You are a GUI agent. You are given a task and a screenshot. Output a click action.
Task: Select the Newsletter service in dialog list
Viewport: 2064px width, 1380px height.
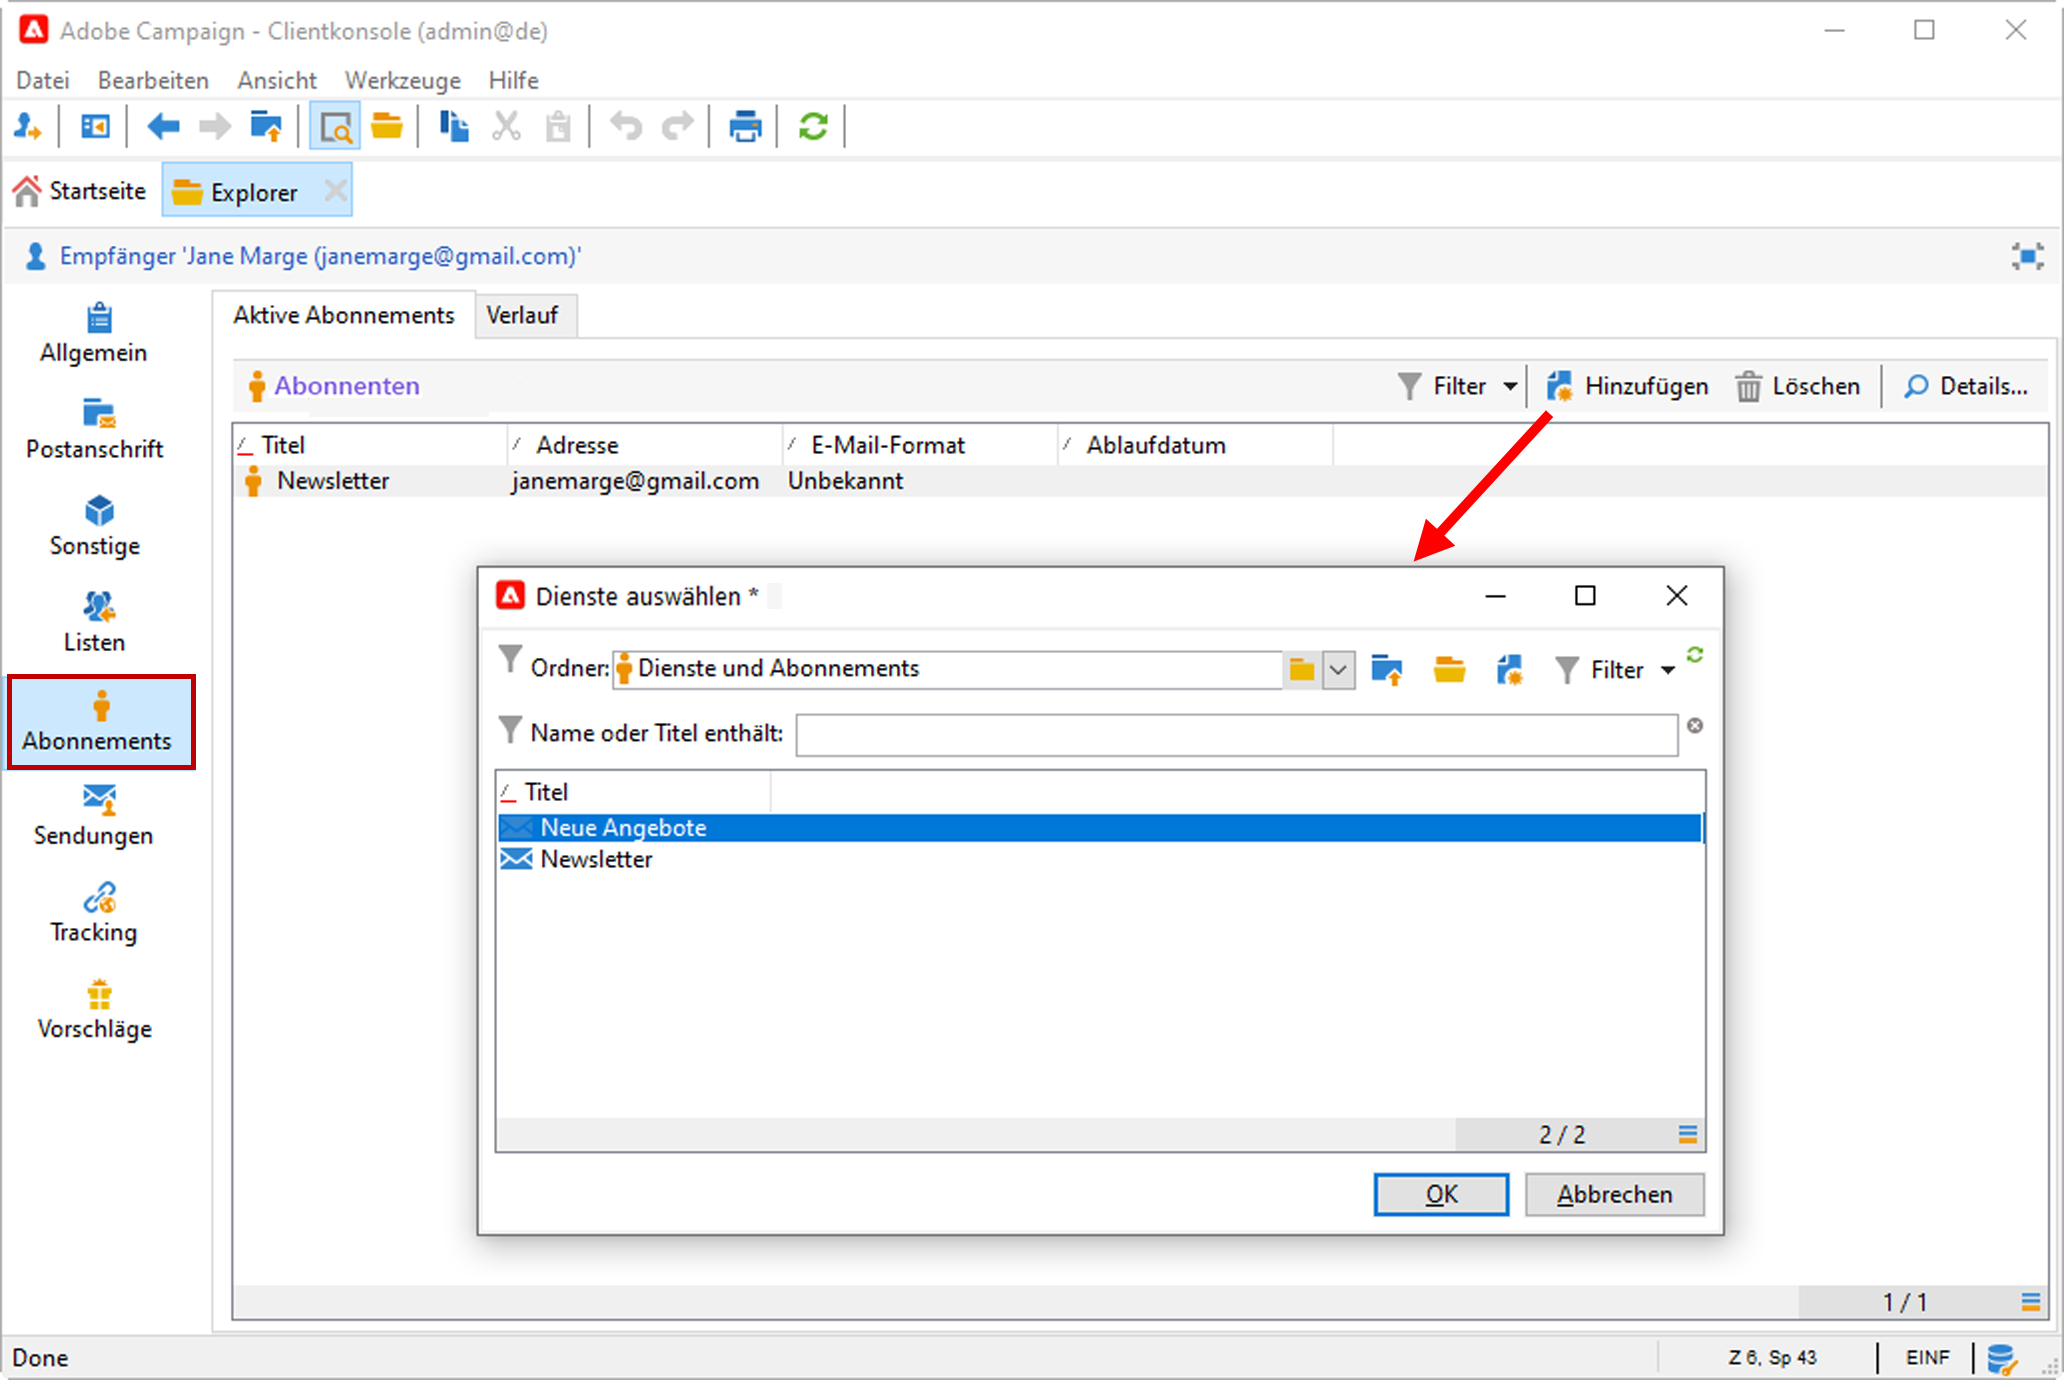pyautogui.click(x=596, y=860)
